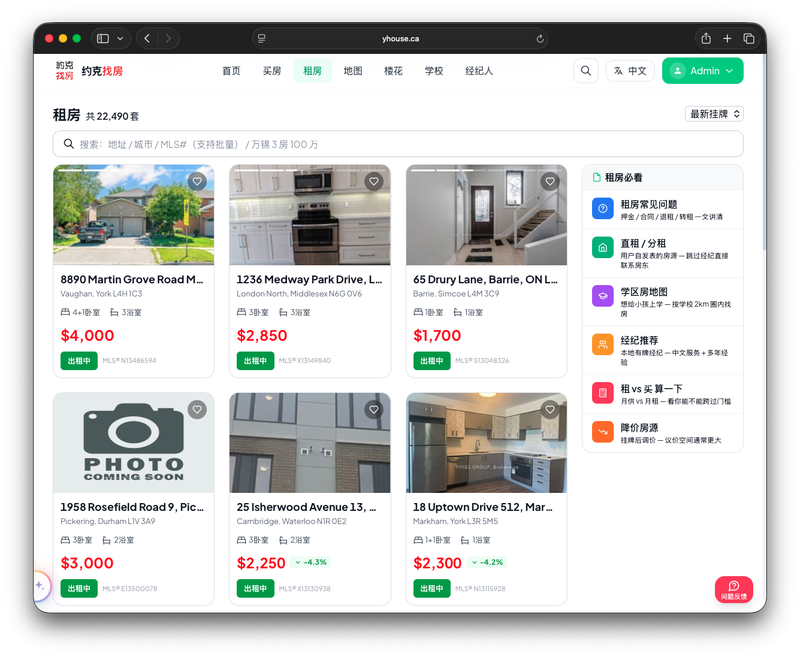The image size is (800, 657).
Task: Open a new Safari tab
Action: coord(727,38)
